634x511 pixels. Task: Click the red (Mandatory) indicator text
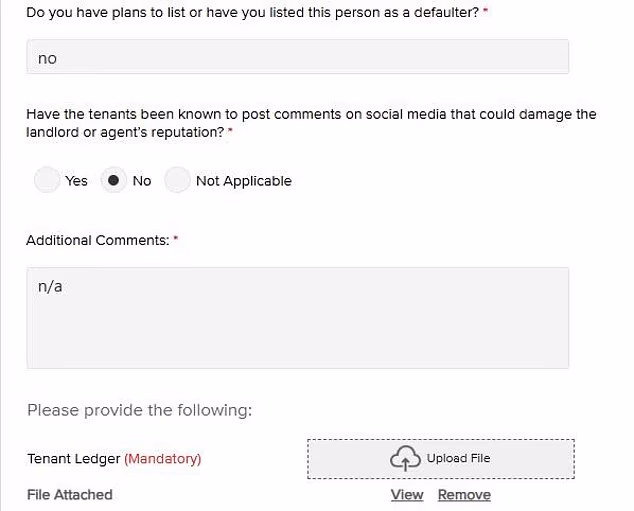(x=163, y=459)
